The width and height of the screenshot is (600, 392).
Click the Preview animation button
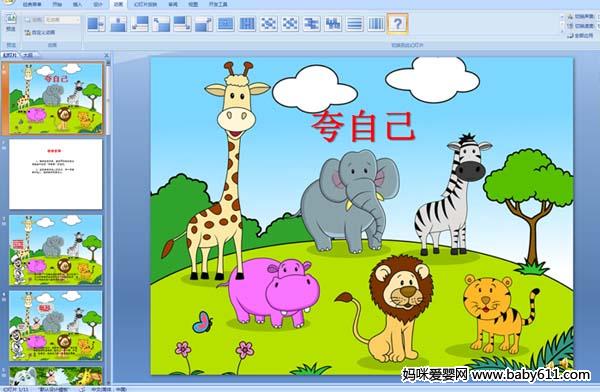point(11,23)
